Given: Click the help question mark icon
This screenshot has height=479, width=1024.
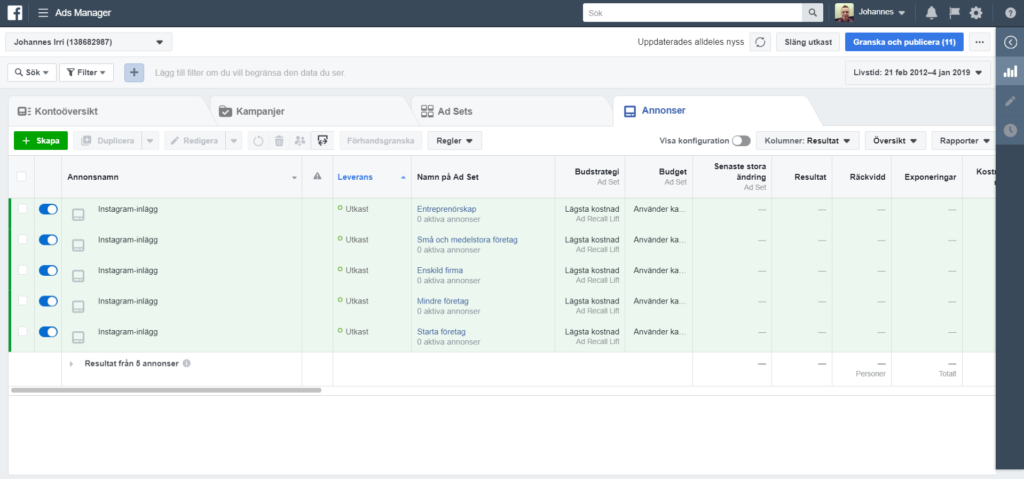Looking at the screenshot, I should click(x=1010, y=13).
